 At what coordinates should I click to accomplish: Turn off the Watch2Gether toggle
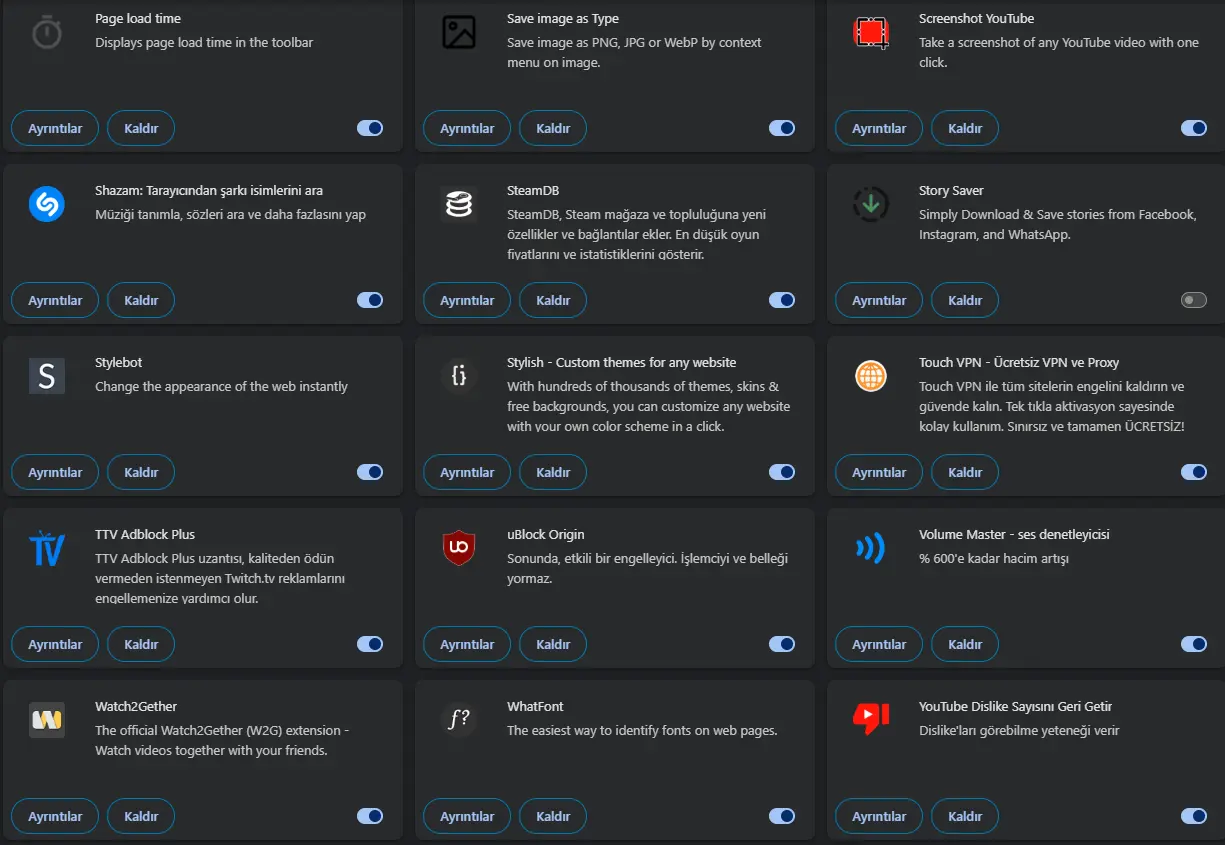click(x=370, y=816)
